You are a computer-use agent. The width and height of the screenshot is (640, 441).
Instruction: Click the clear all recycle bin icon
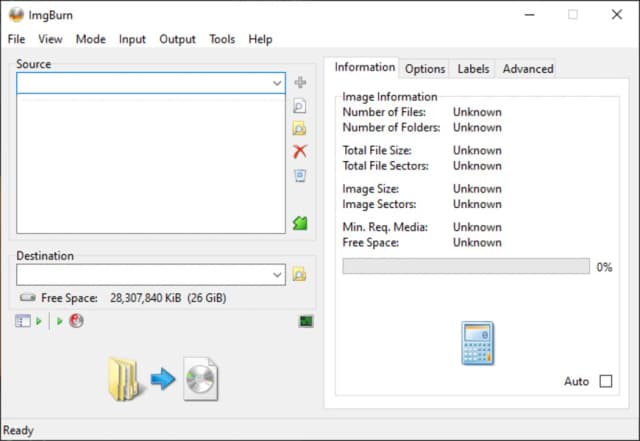[300, 176]
